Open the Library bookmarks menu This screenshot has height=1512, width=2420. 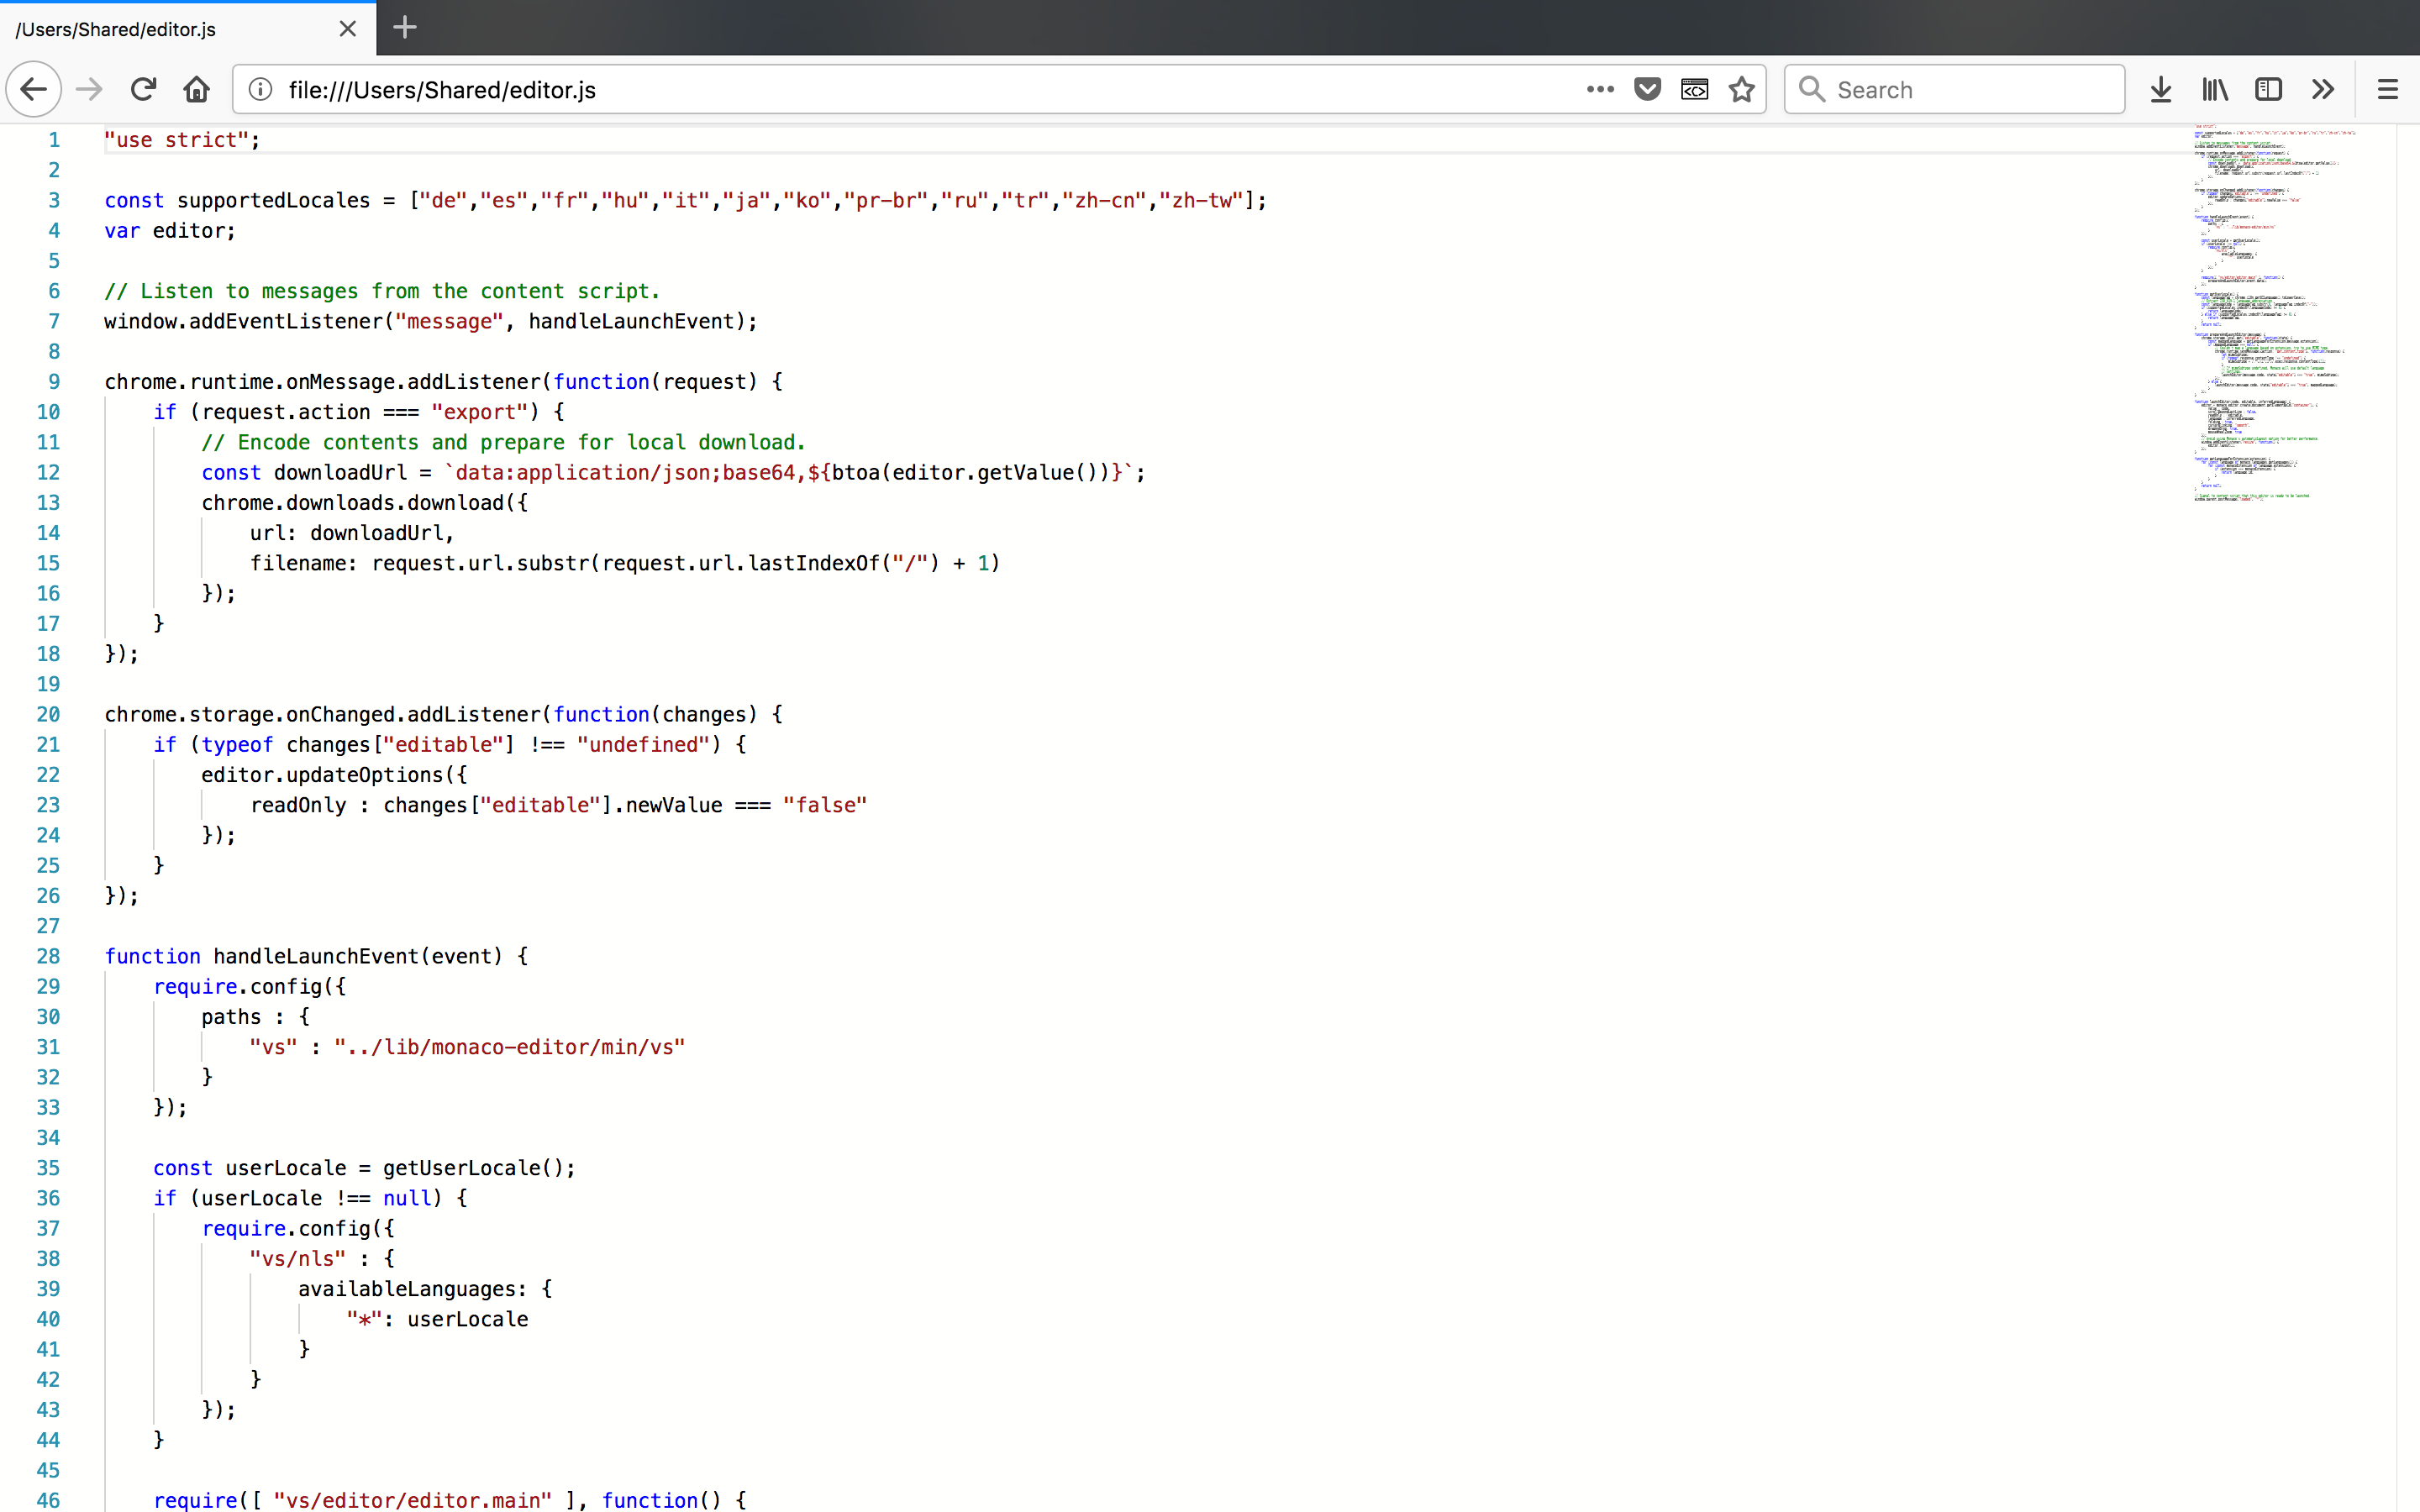tap(2214, 90)
